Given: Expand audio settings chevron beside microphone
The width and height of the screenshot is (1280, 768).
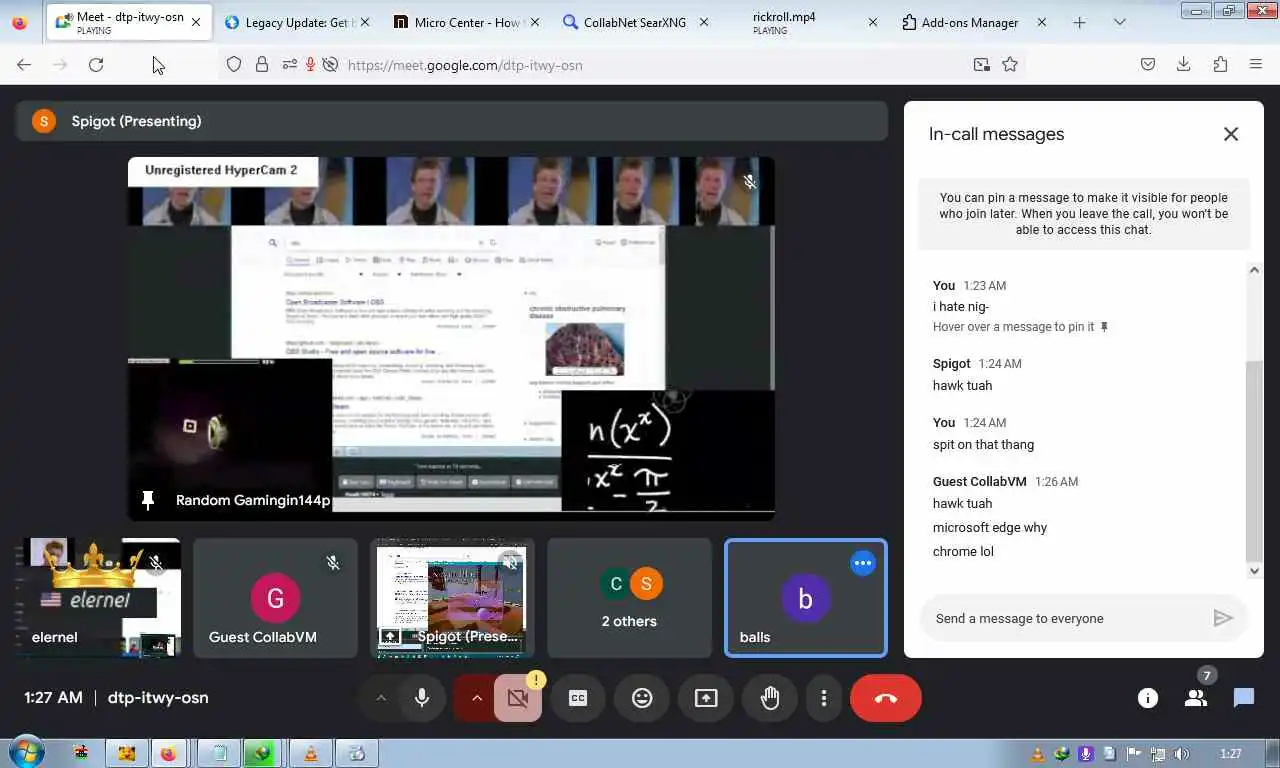Looking at the screenshot, I should tap(380, 698).
